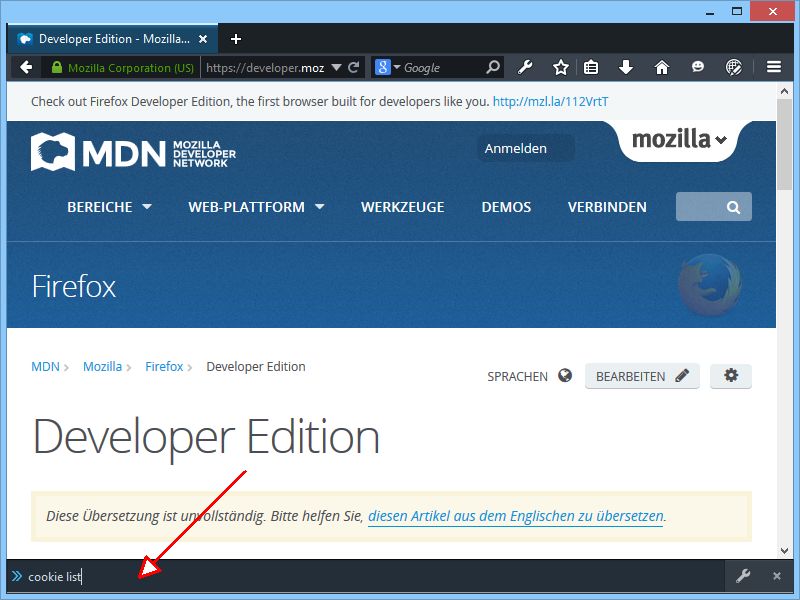
Task: Select the Developer Edition - Mozilla tab
Action: [112, 39]
